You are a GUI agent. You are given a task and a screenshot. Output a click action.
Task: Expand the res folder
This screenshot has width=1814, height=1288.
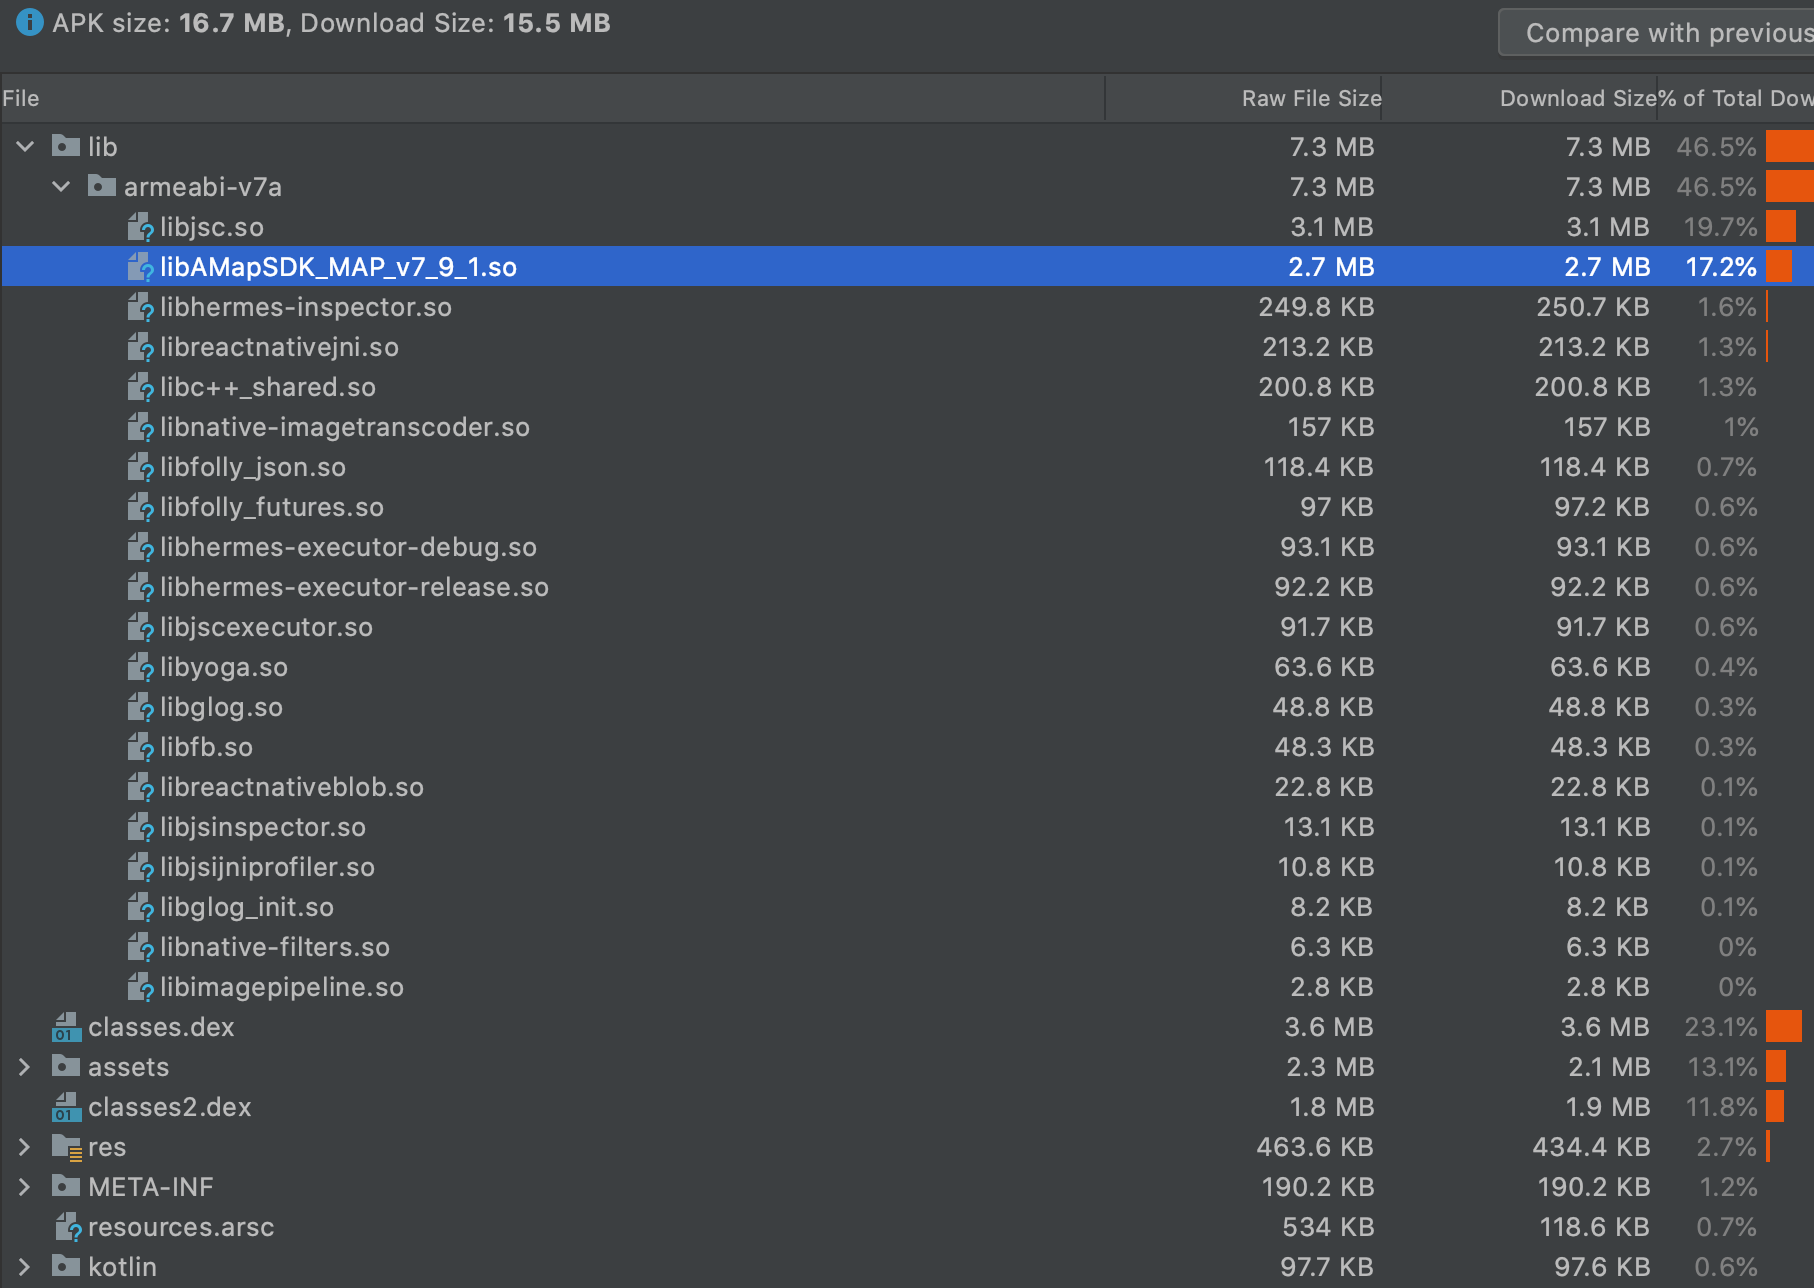click(25, 1147)
